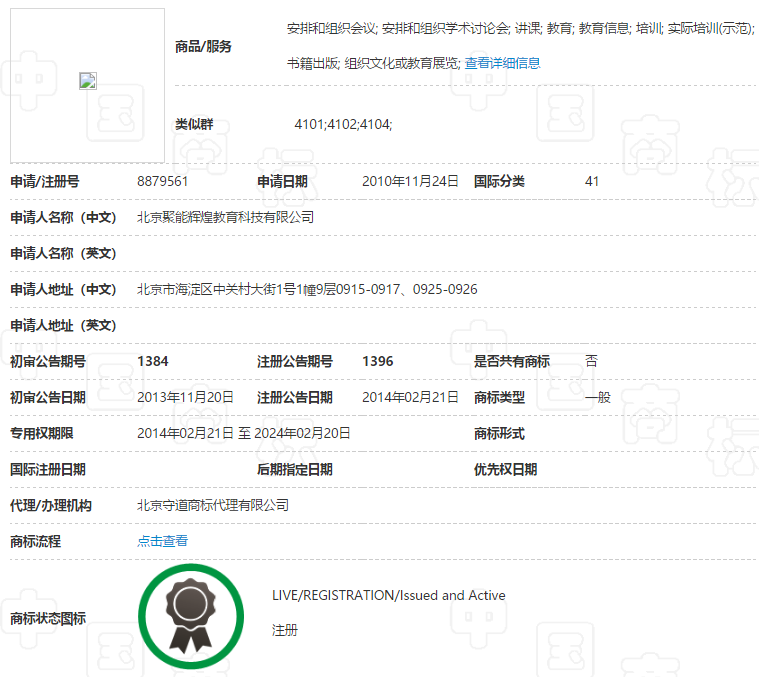Click the agency name 北京守道商标代理有限公司

[x=212, y=505]
